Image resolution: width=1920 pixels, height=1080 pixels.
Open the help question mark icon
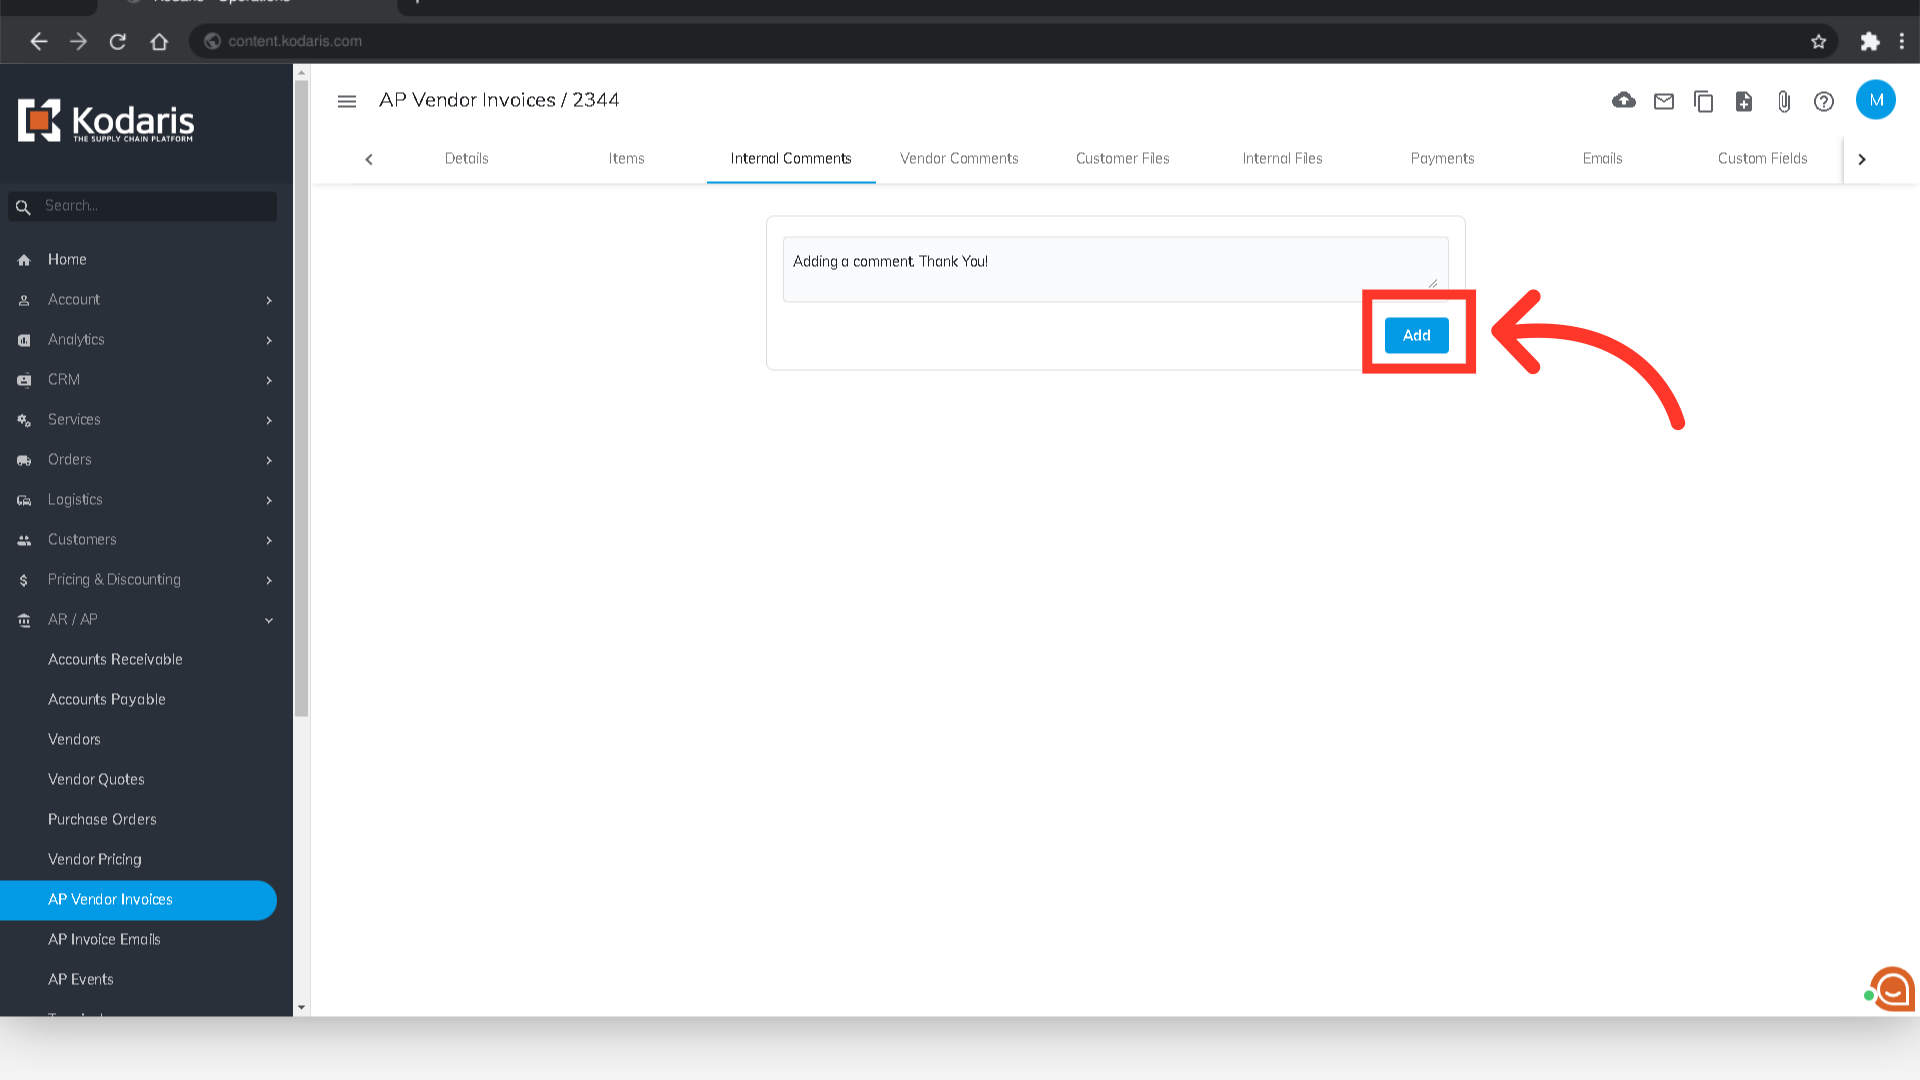click(x=1824, y=101)
